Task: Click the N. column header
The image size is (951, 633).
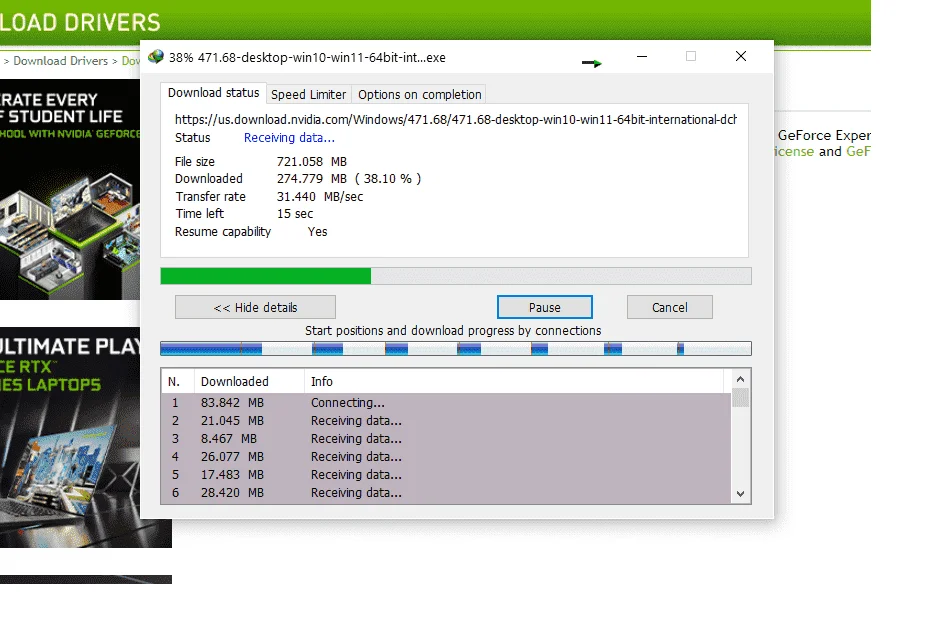Action: pos(178,381)
